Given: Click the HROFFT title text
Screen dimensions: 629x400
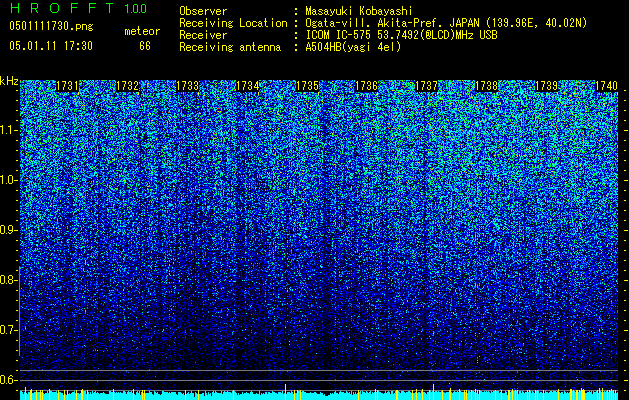Looking at the screenshot, I should (61, 8).
